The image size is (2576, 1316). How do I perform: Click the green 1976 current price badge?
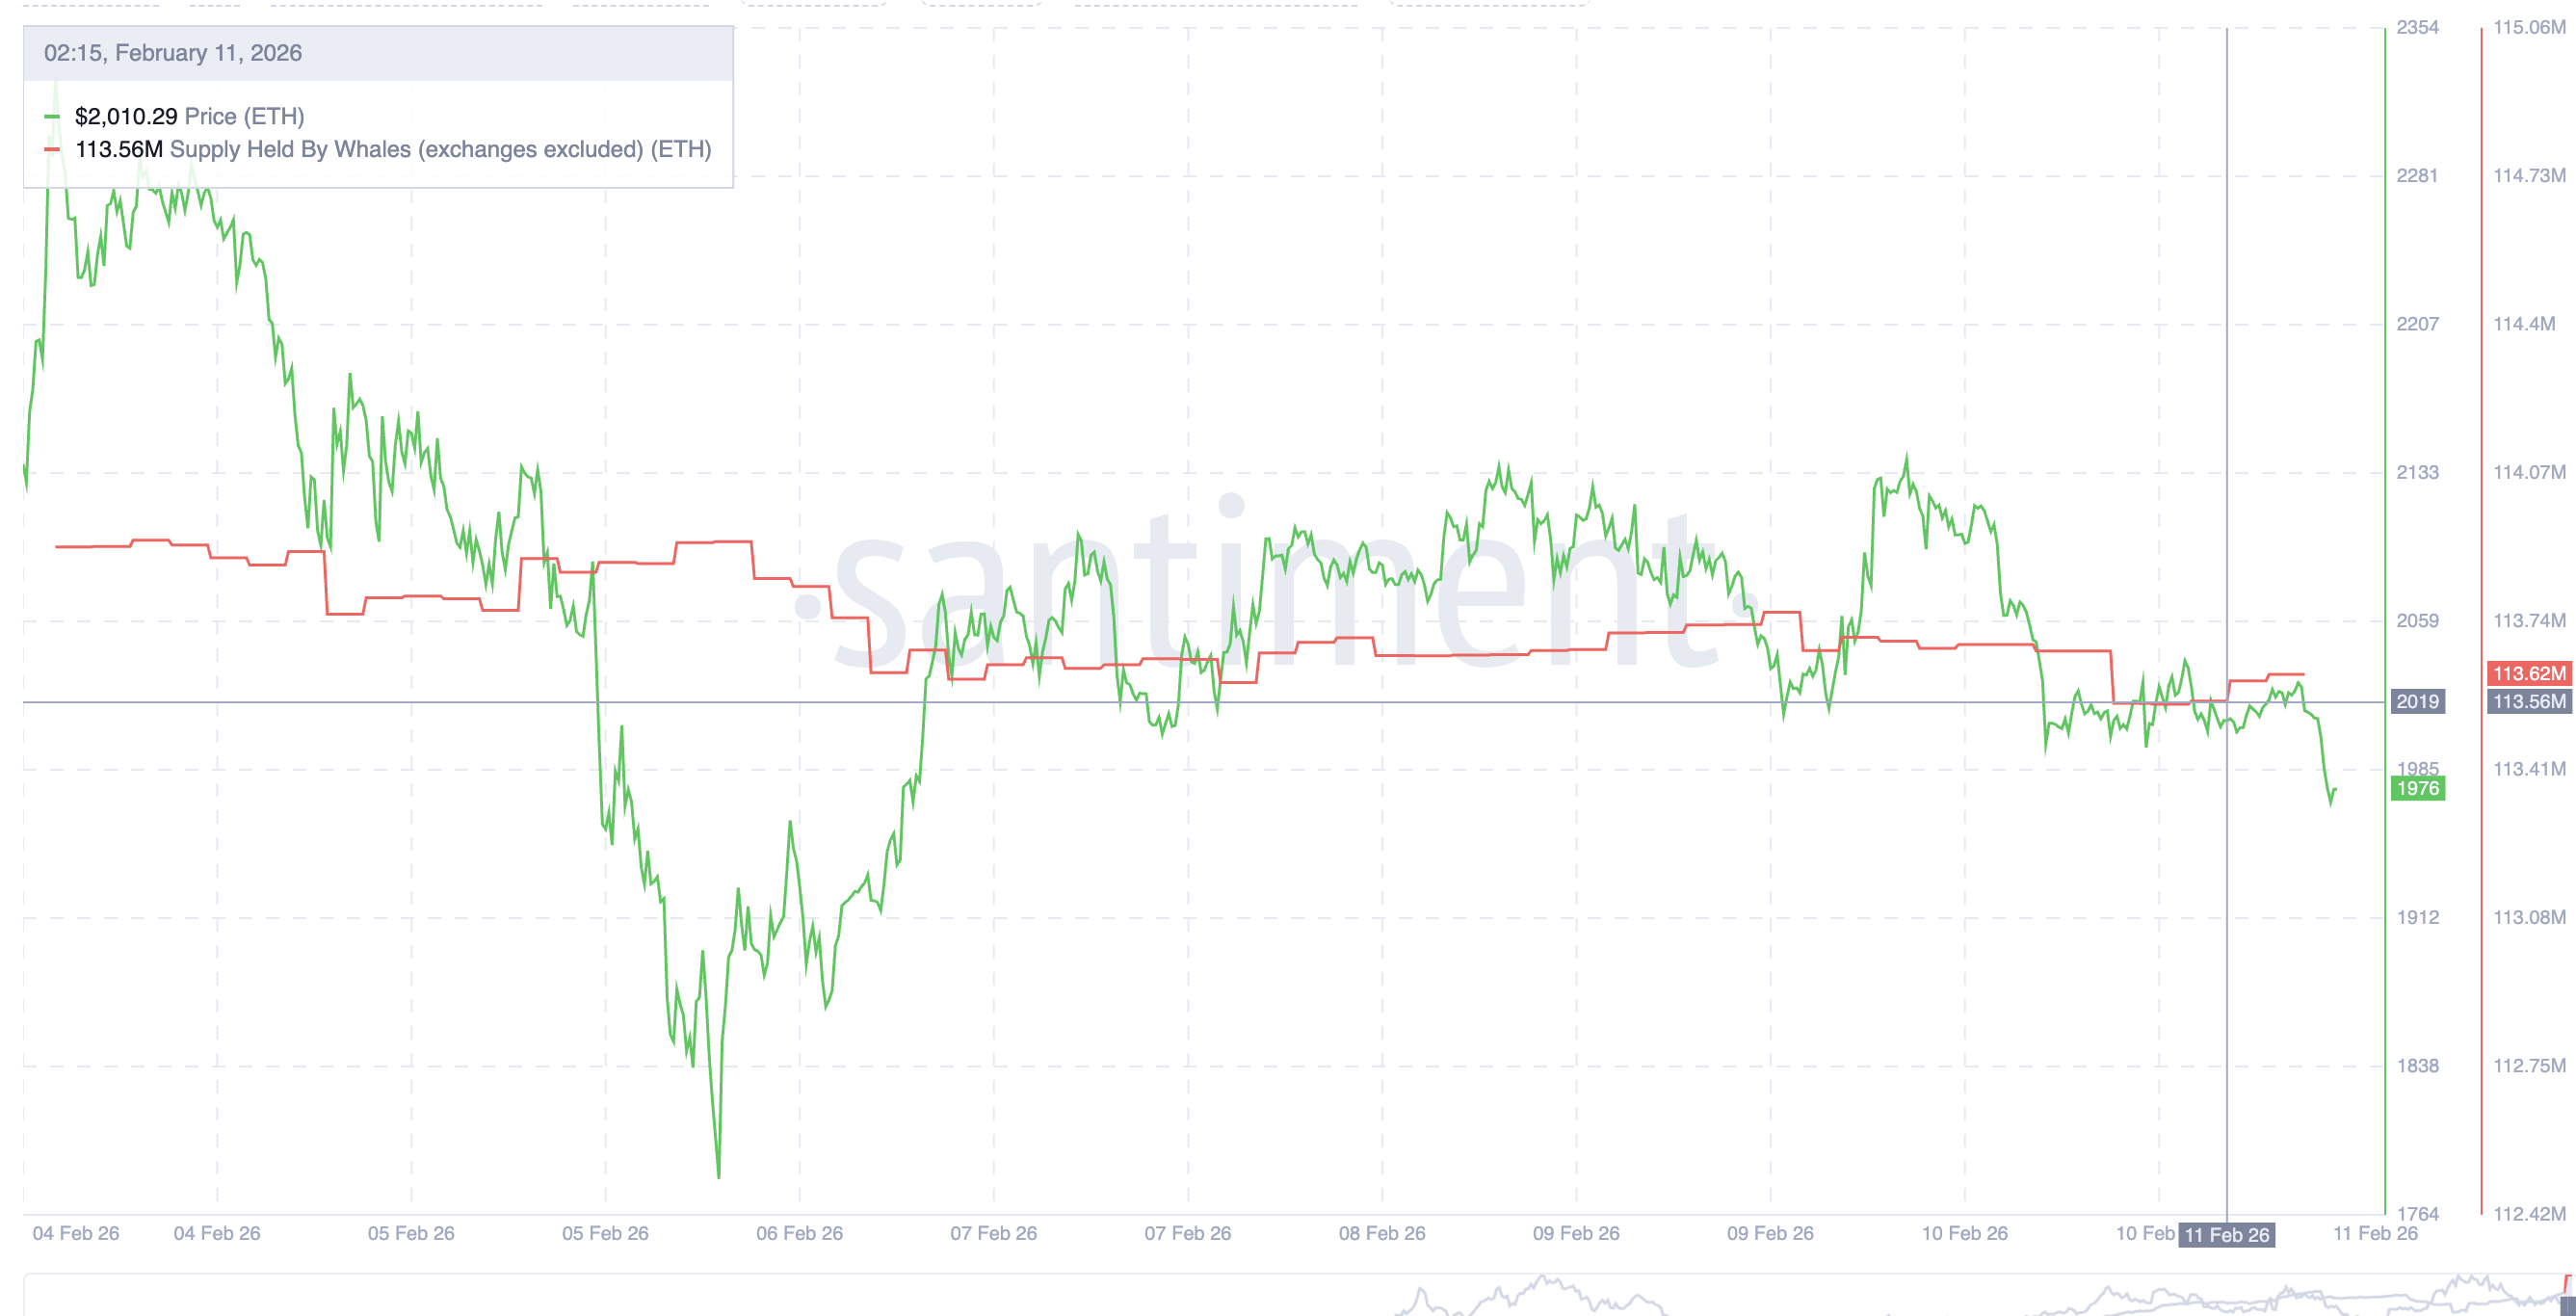pos(2417,789)
